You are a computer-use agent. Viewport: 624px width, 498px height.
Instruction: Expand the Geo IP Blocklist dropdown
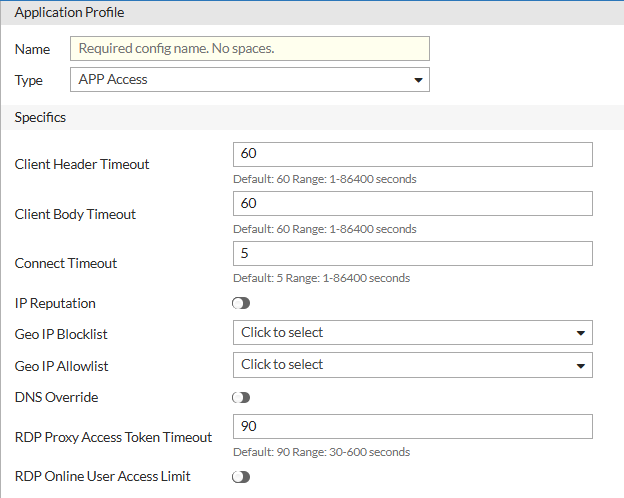[412, 332]
